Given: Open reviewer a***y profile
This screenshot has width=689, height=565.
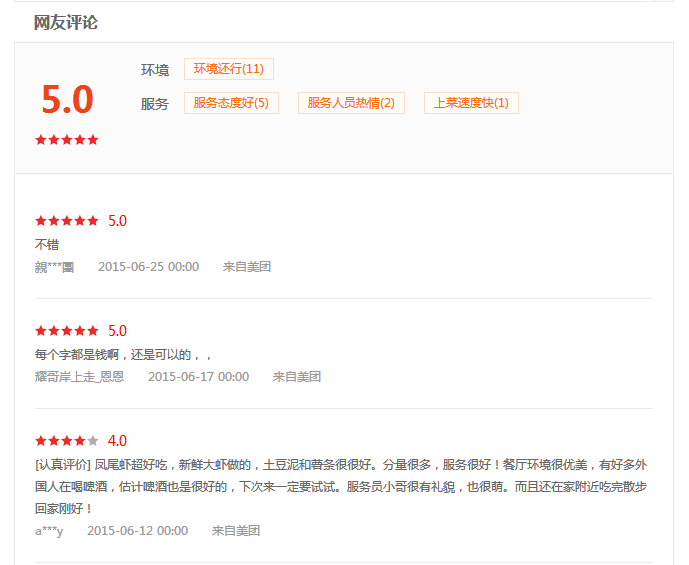Looking at the screenshot, I should 49,531.
